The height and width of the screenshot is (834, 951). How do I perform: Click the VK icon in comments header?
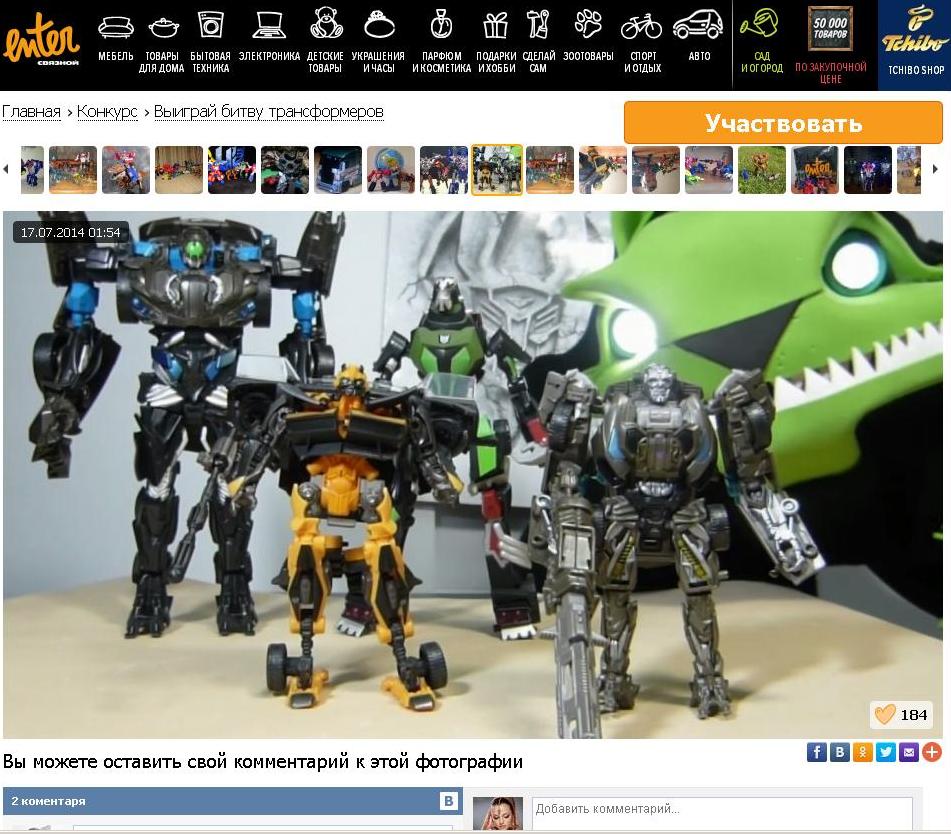click(x=448, y=801)
